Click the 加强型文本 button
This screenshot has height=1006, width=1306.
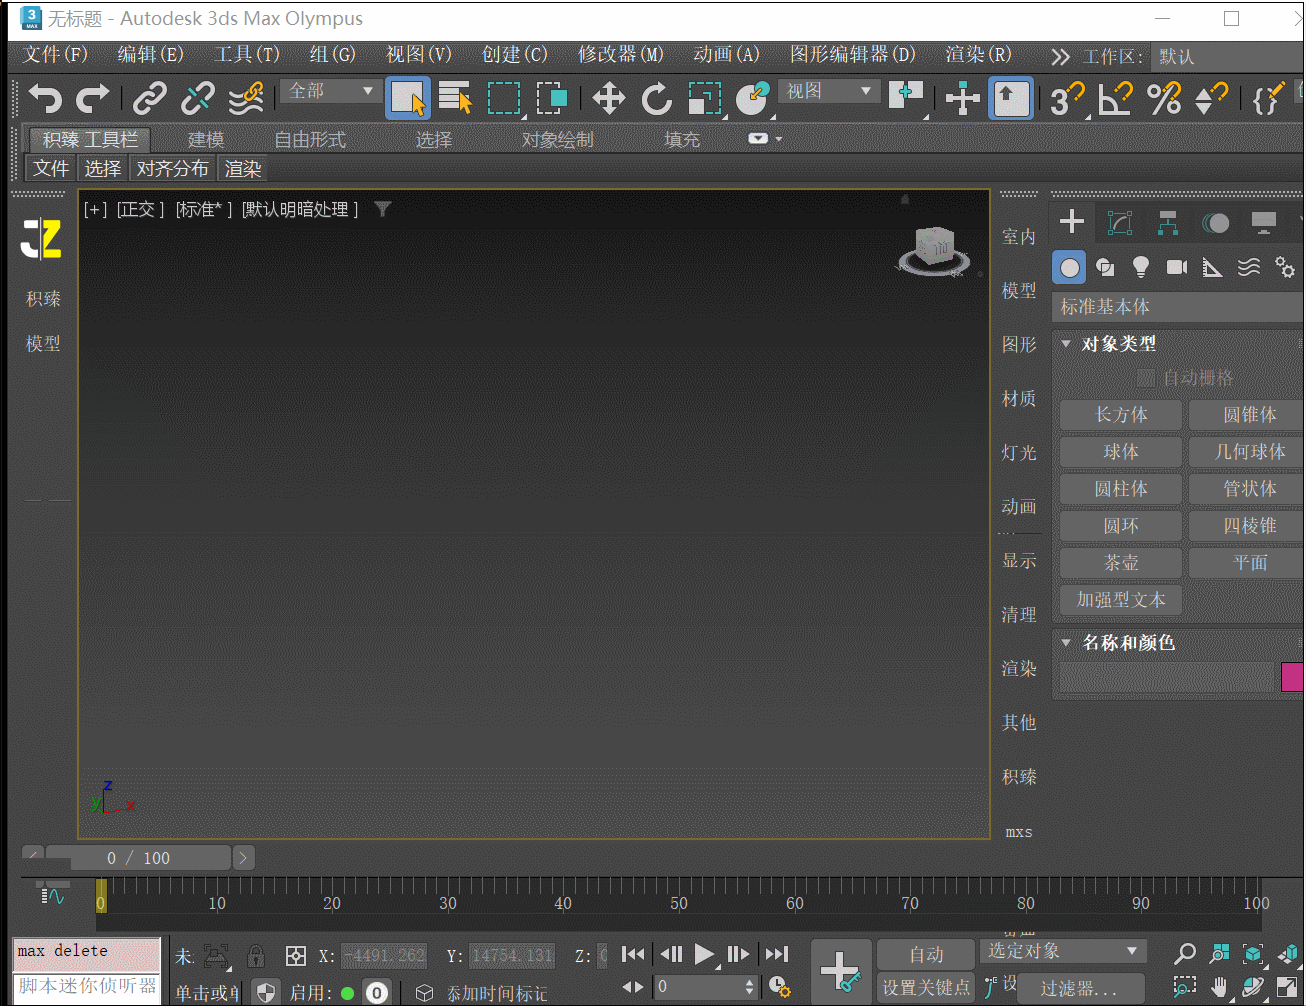click(1121, 600)
